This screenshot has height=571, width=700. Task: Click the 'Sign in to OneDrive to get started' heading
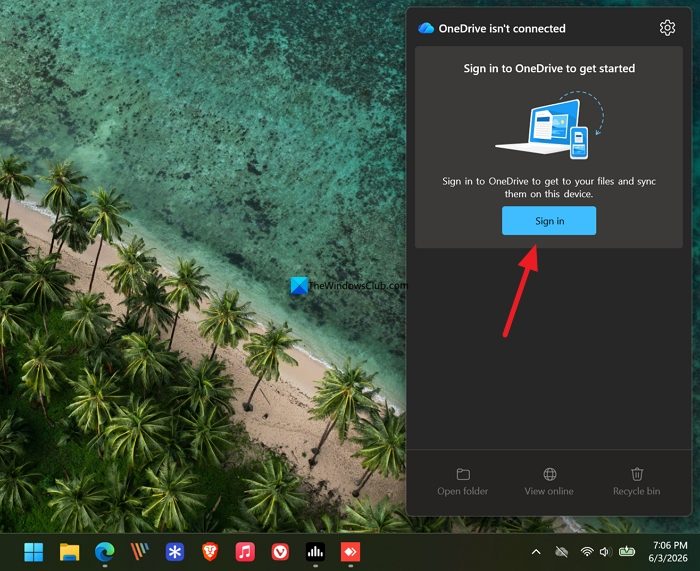coord(549,68)
